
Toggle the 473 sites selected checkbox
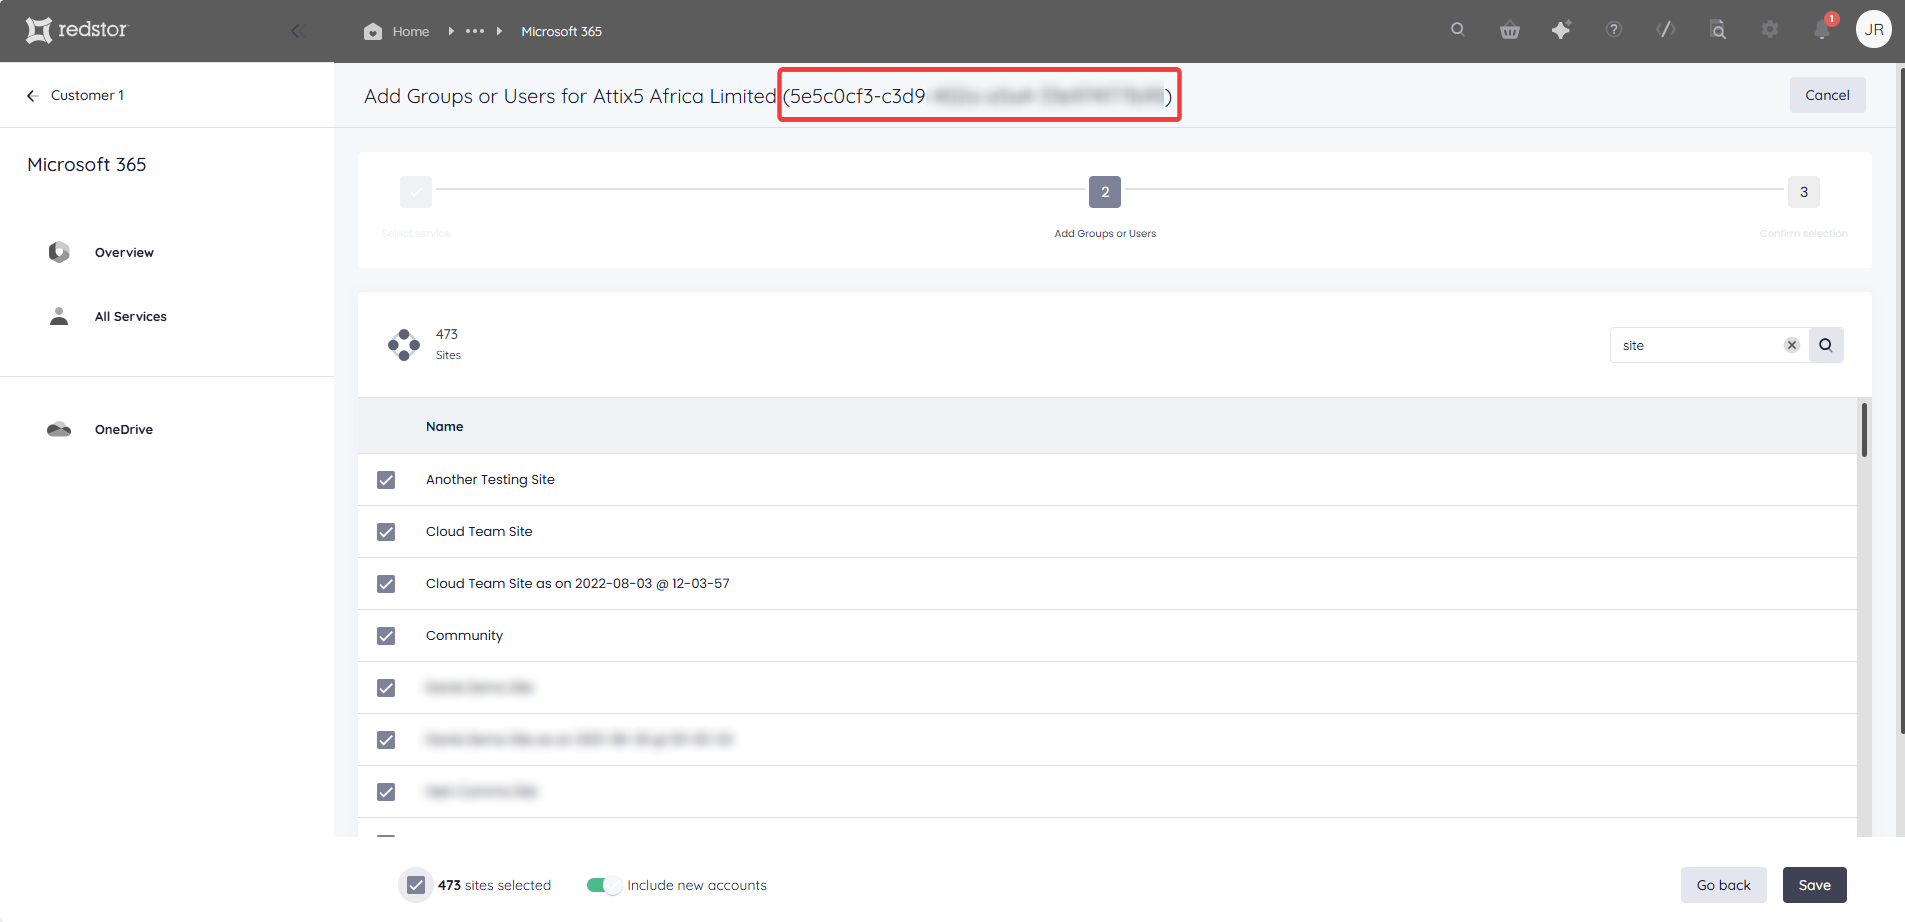(x=416, y=885)
